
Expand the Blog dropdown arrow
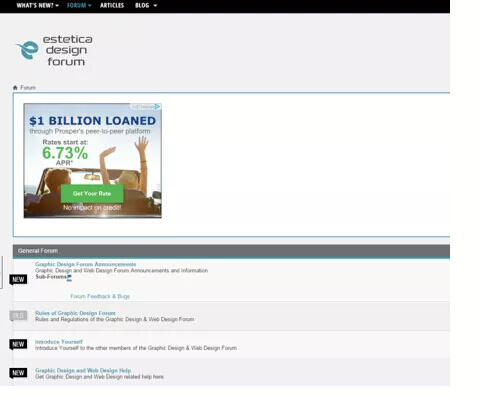[155, 6]
